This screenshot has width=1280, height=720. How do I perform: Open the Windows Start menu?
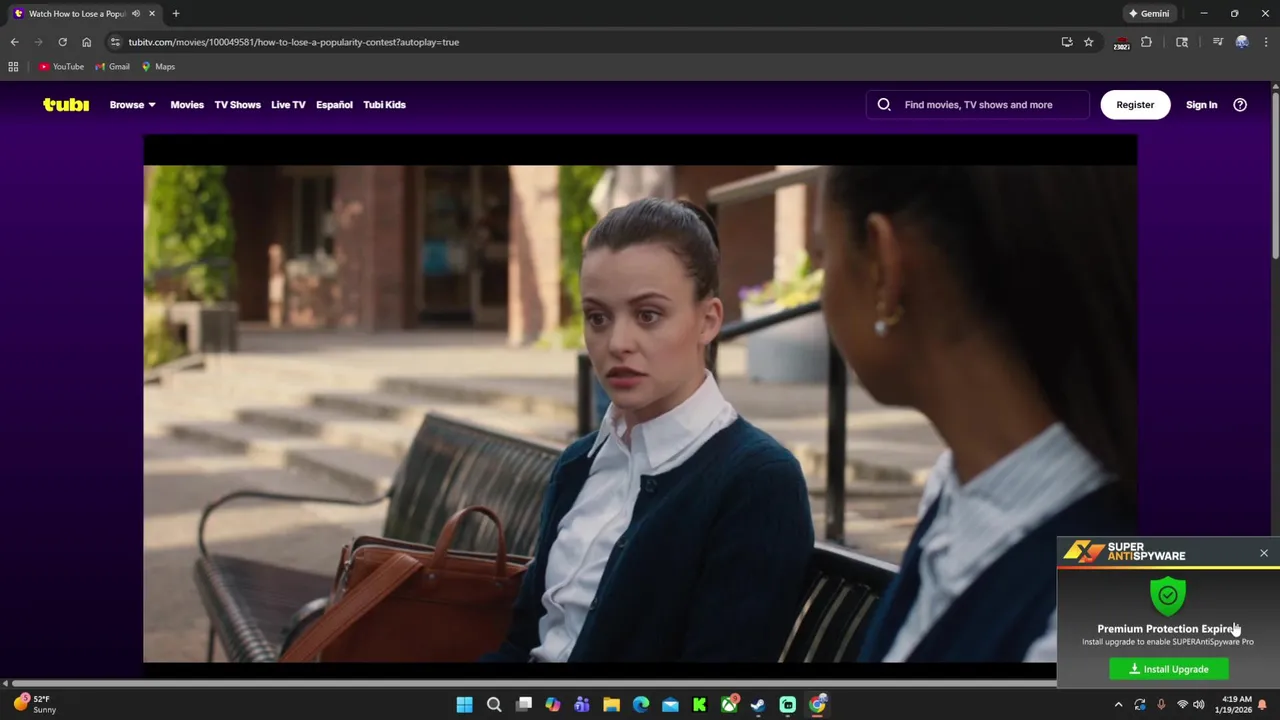tap(464, 705)
